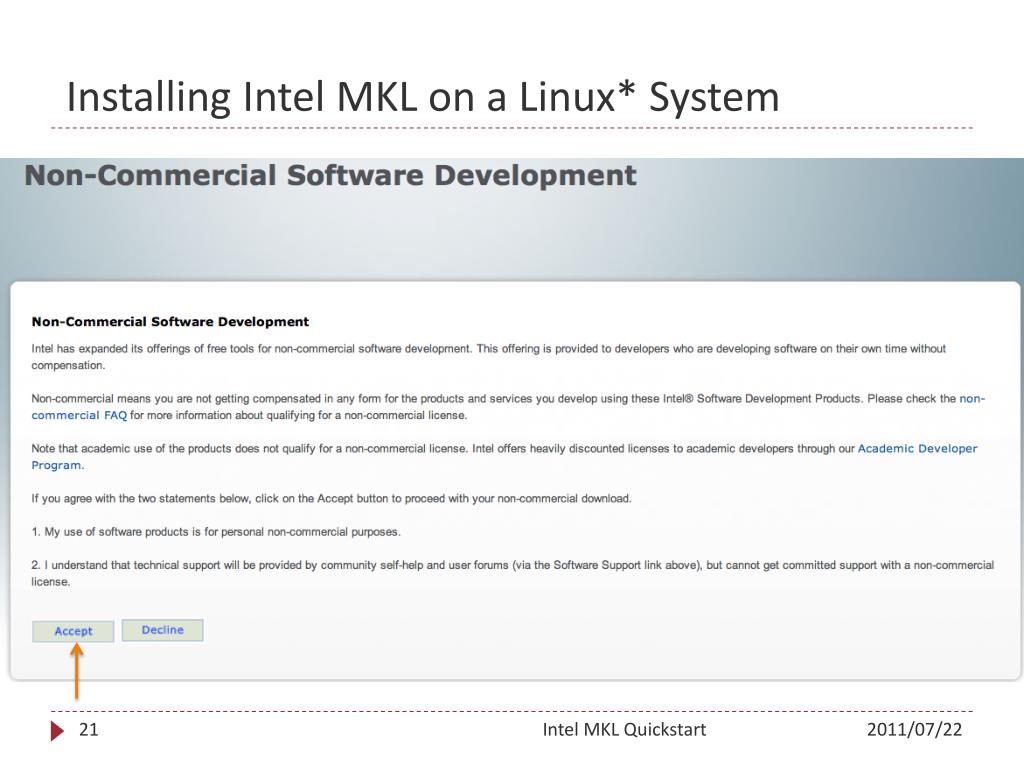Click the paragraph starting 'Intel has expanded'

488,357
